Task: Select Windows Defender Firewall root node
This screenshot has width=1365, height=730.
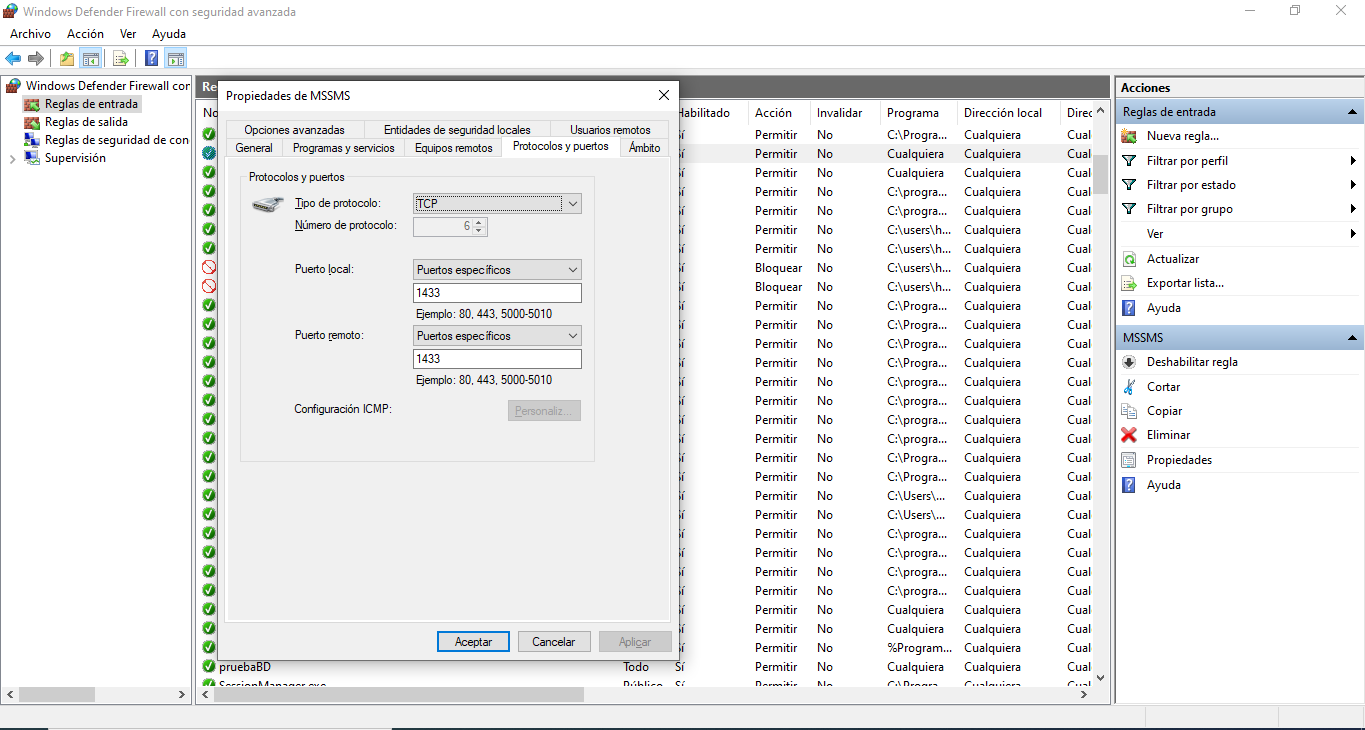Action: pyautogui.click(x=107, y=86)
